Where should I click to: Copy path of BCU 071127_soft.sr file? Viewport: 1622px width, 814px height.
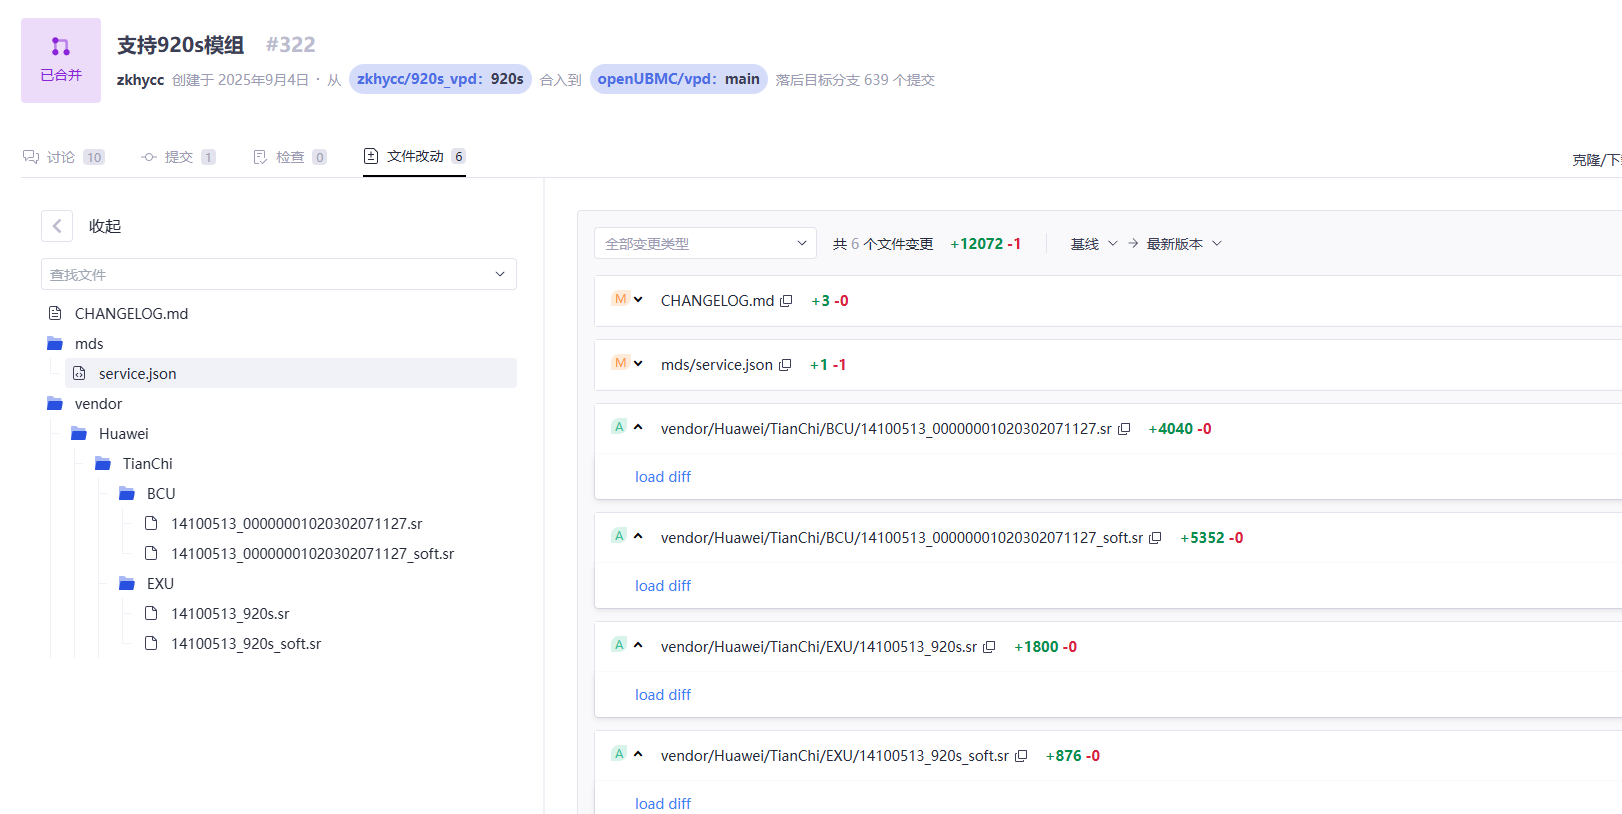pyautogui.click(x=1155, y=538)
